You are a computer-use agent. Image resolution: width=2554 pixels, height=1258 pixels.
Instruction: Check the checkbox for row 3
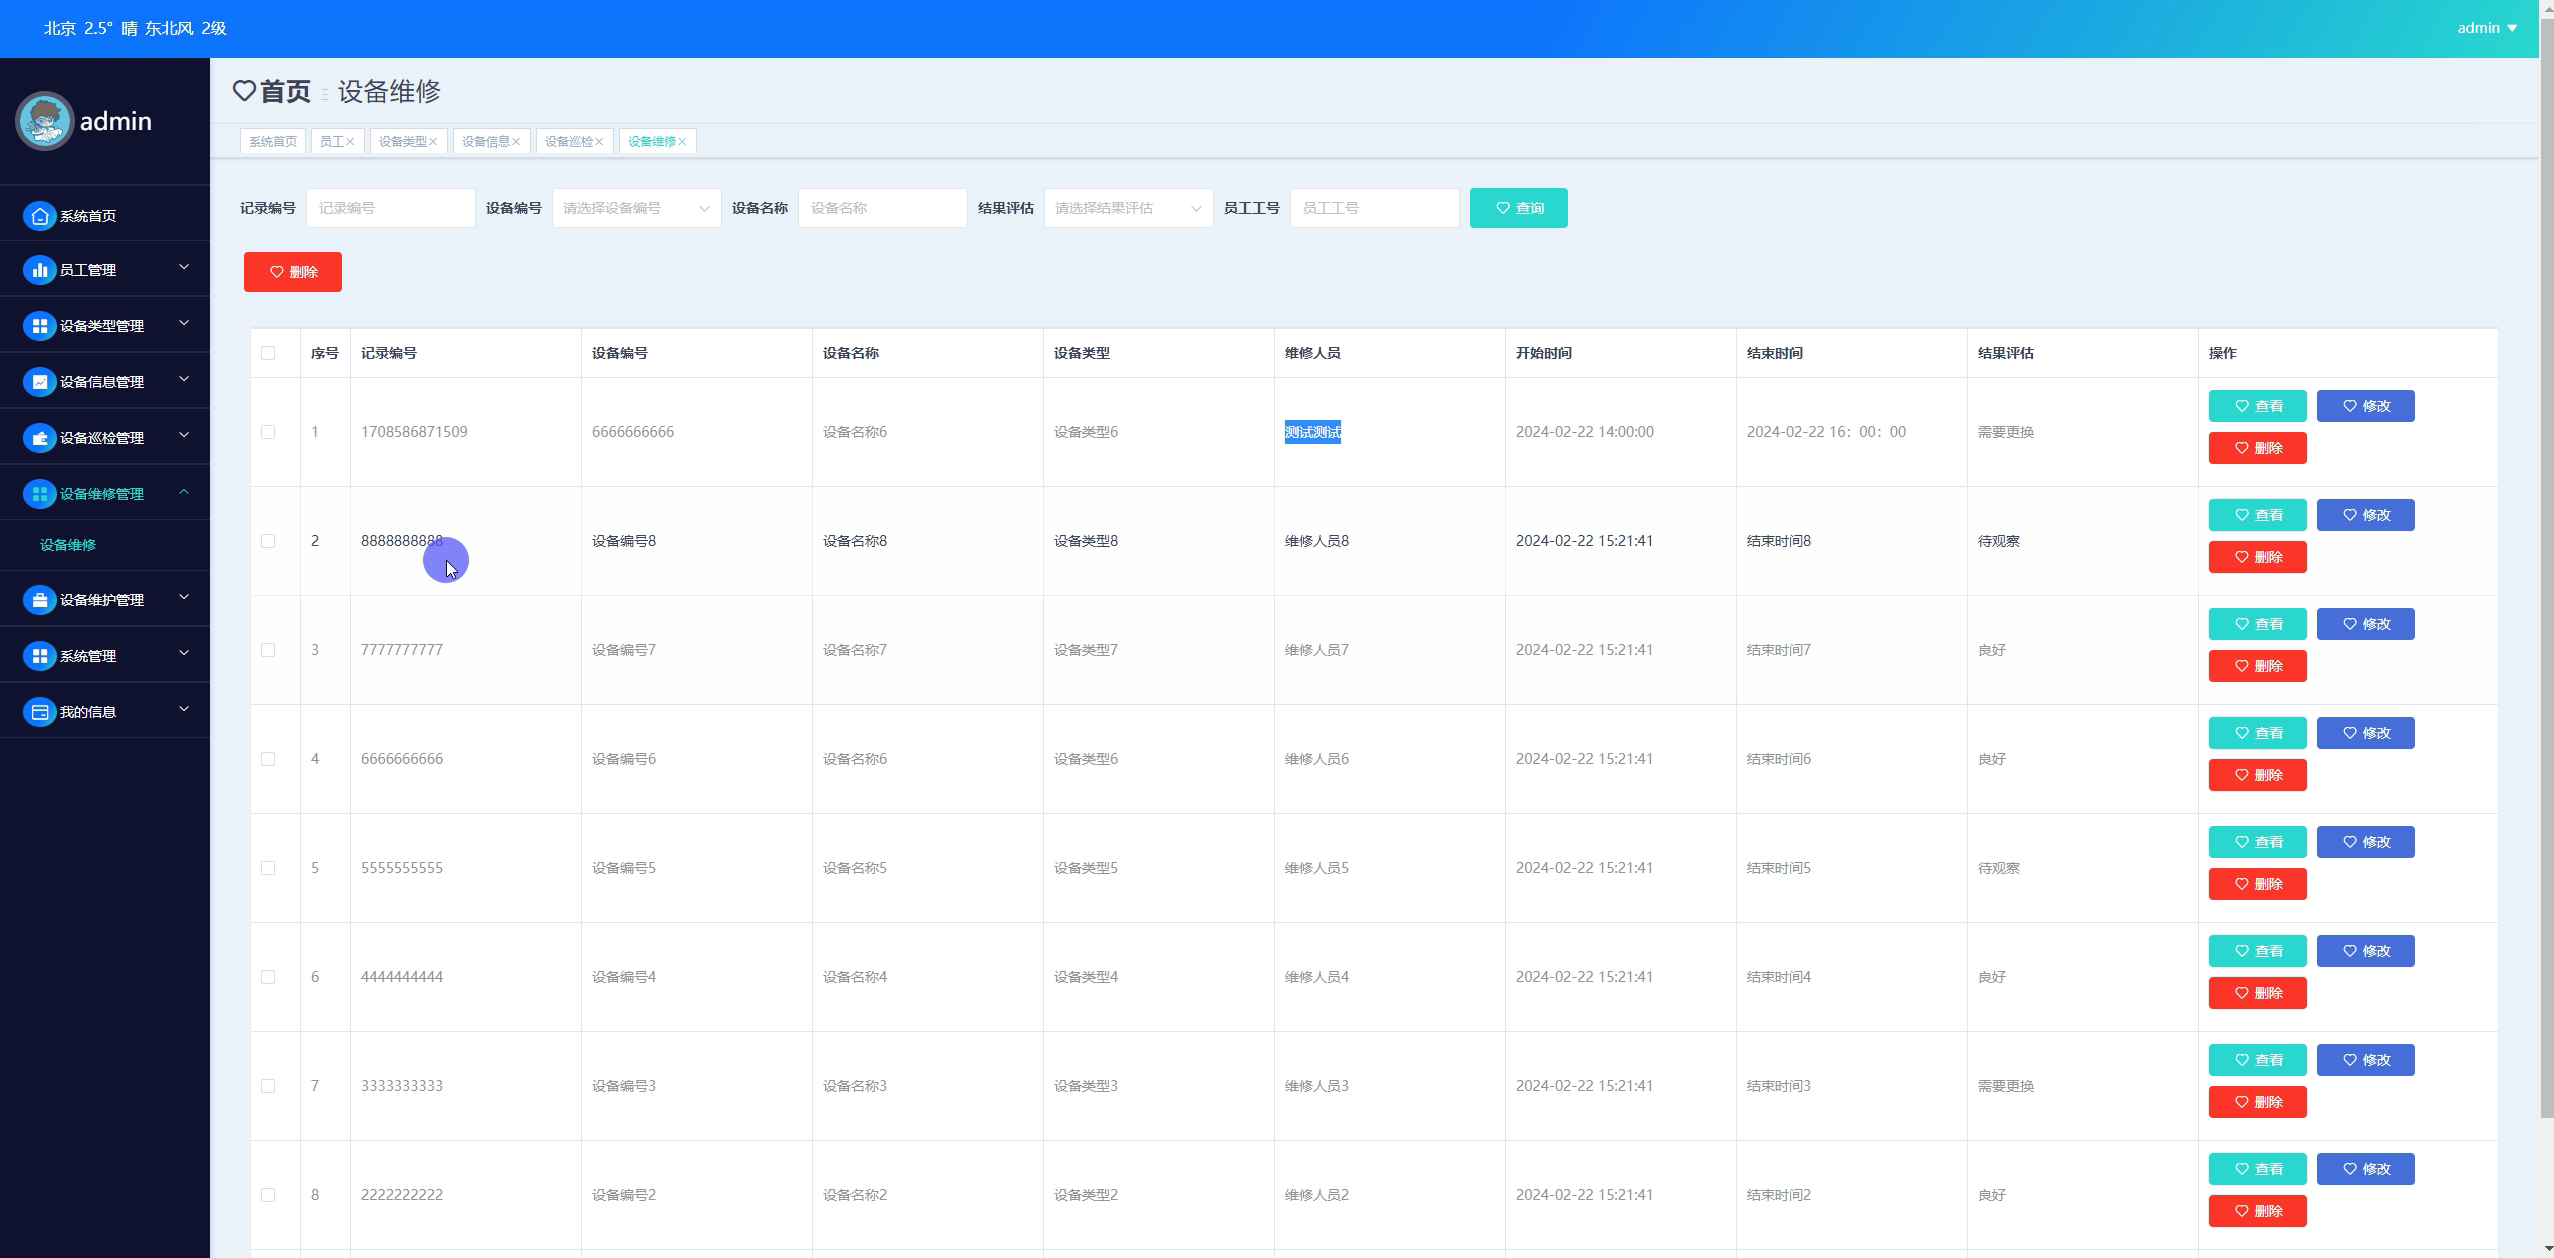coord(268,650)
